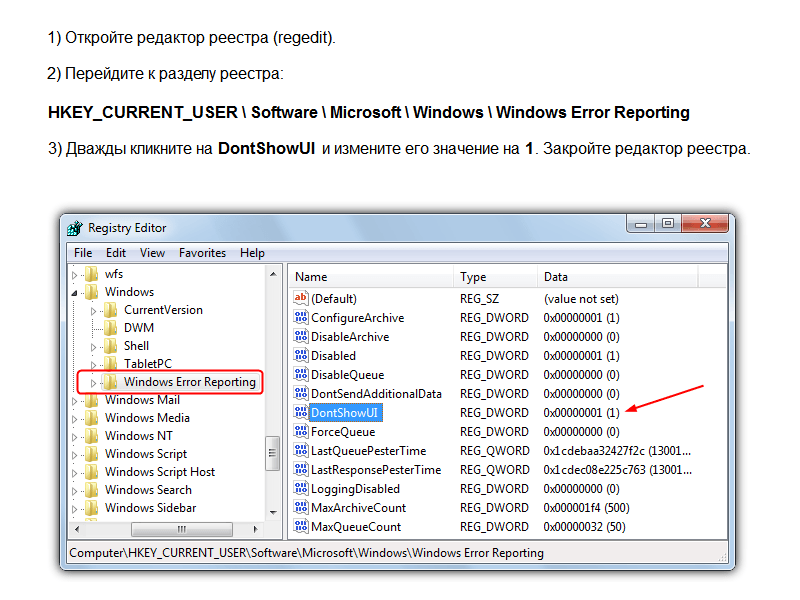800x600 pixels.
Task: Click the tree pane scroll down arrow
Action: (x=273, y=512)
